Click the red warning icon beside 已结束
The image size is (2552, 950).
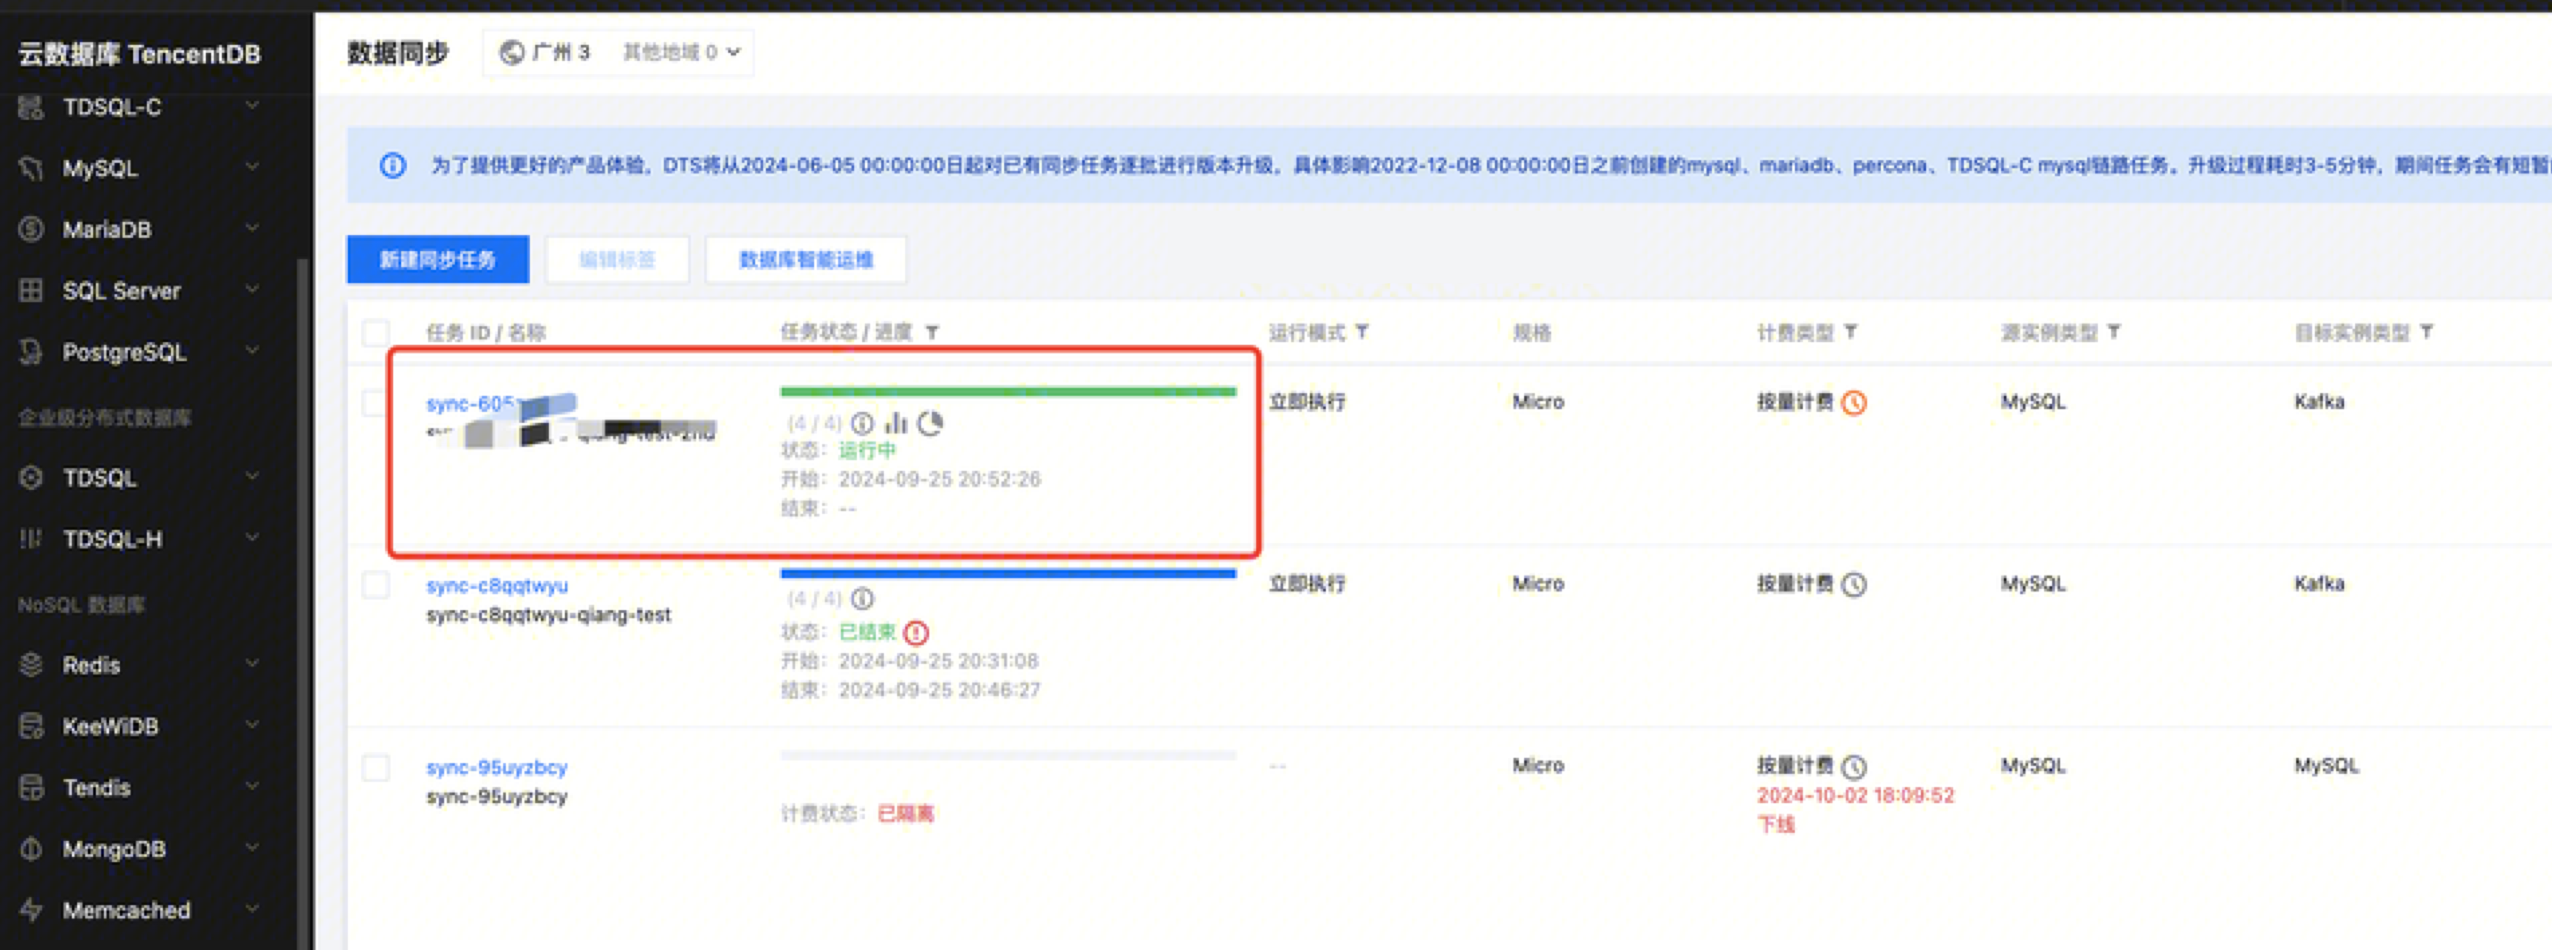[916, 632]
